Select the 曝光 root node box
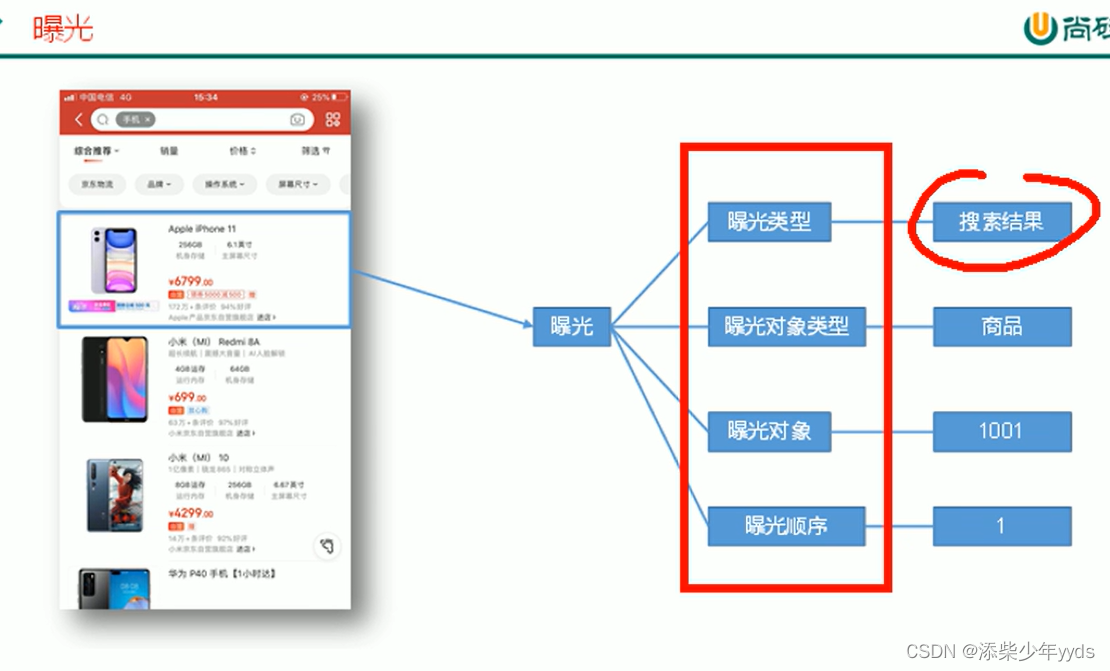The height and width of the screenshot is (671, 1110). (572, 326)
